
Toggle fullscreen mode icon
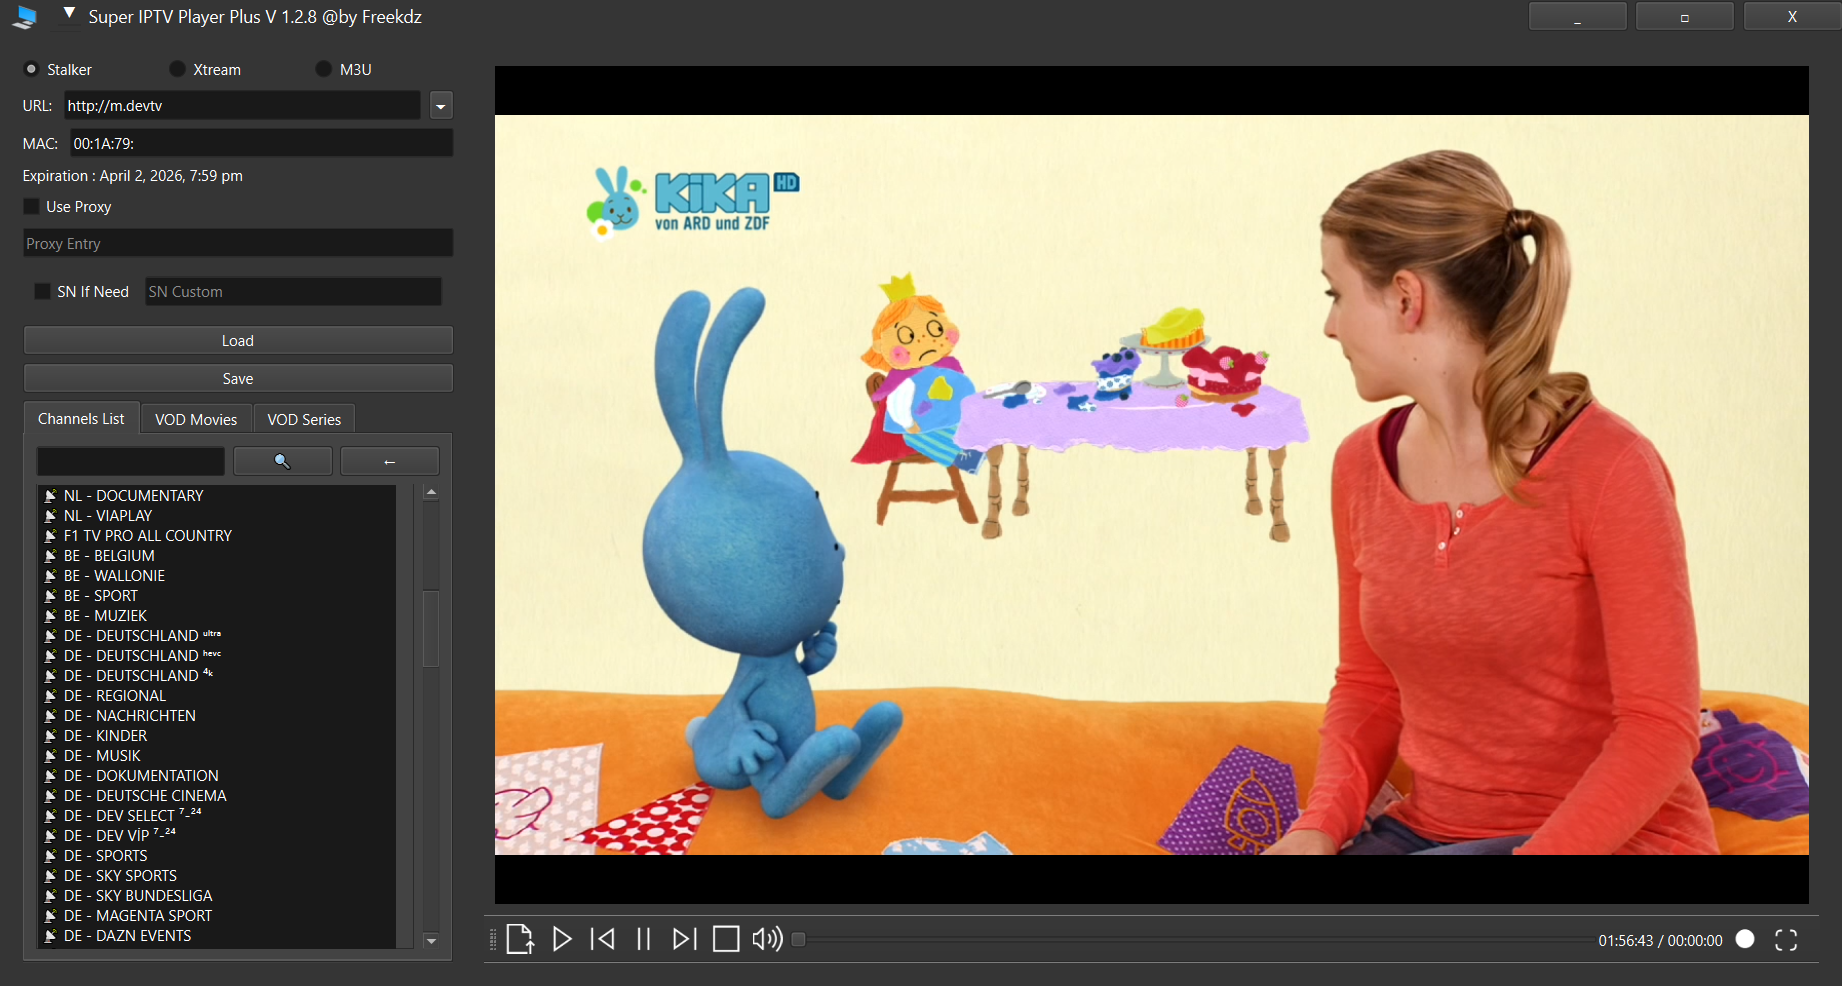1786,940
